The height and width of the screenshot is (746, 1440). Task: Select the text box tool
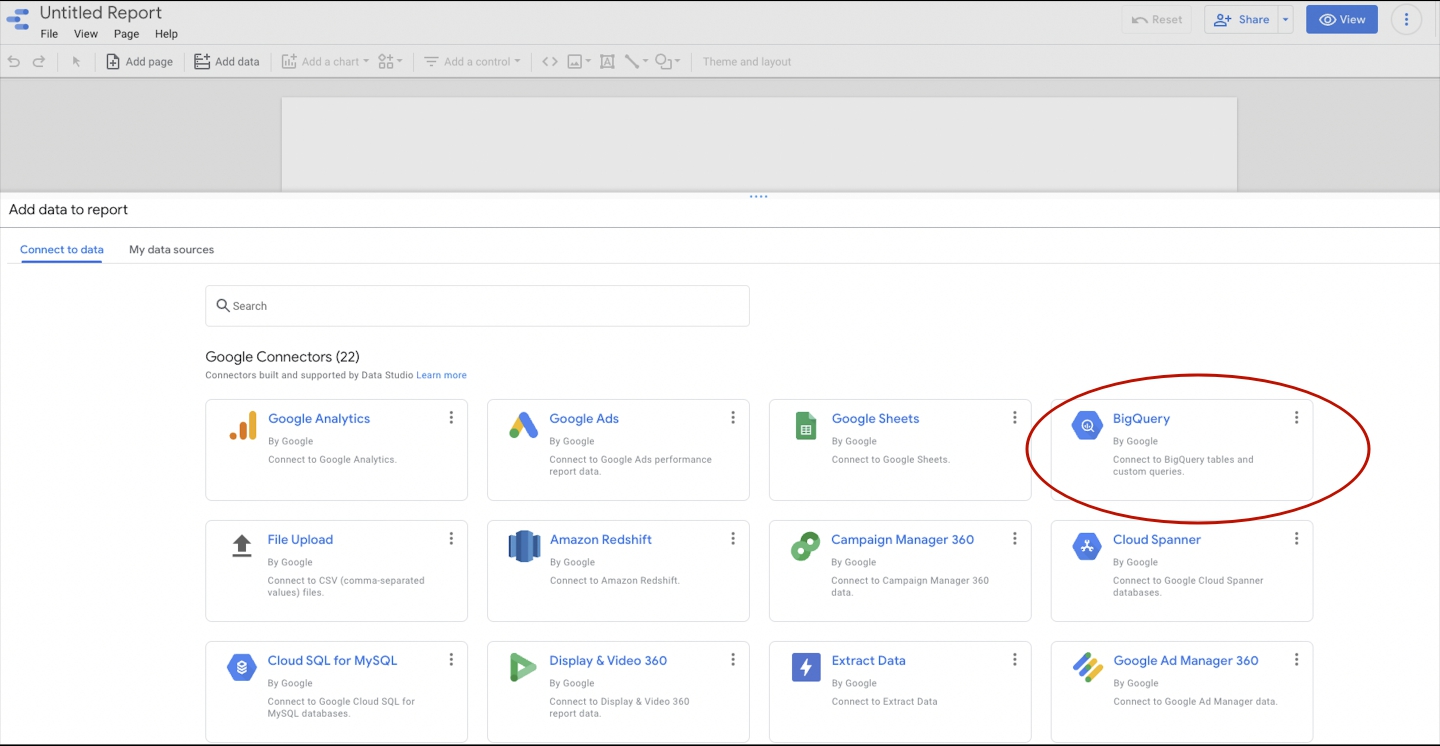pos(607,62)
